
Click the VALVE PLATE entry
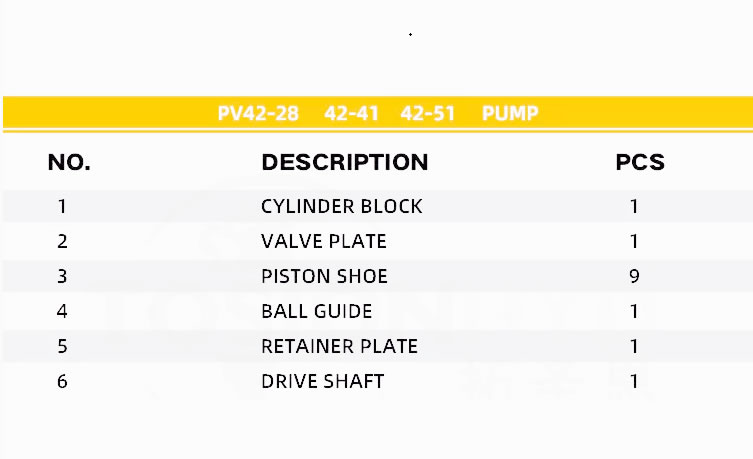[x=323, y=242]
